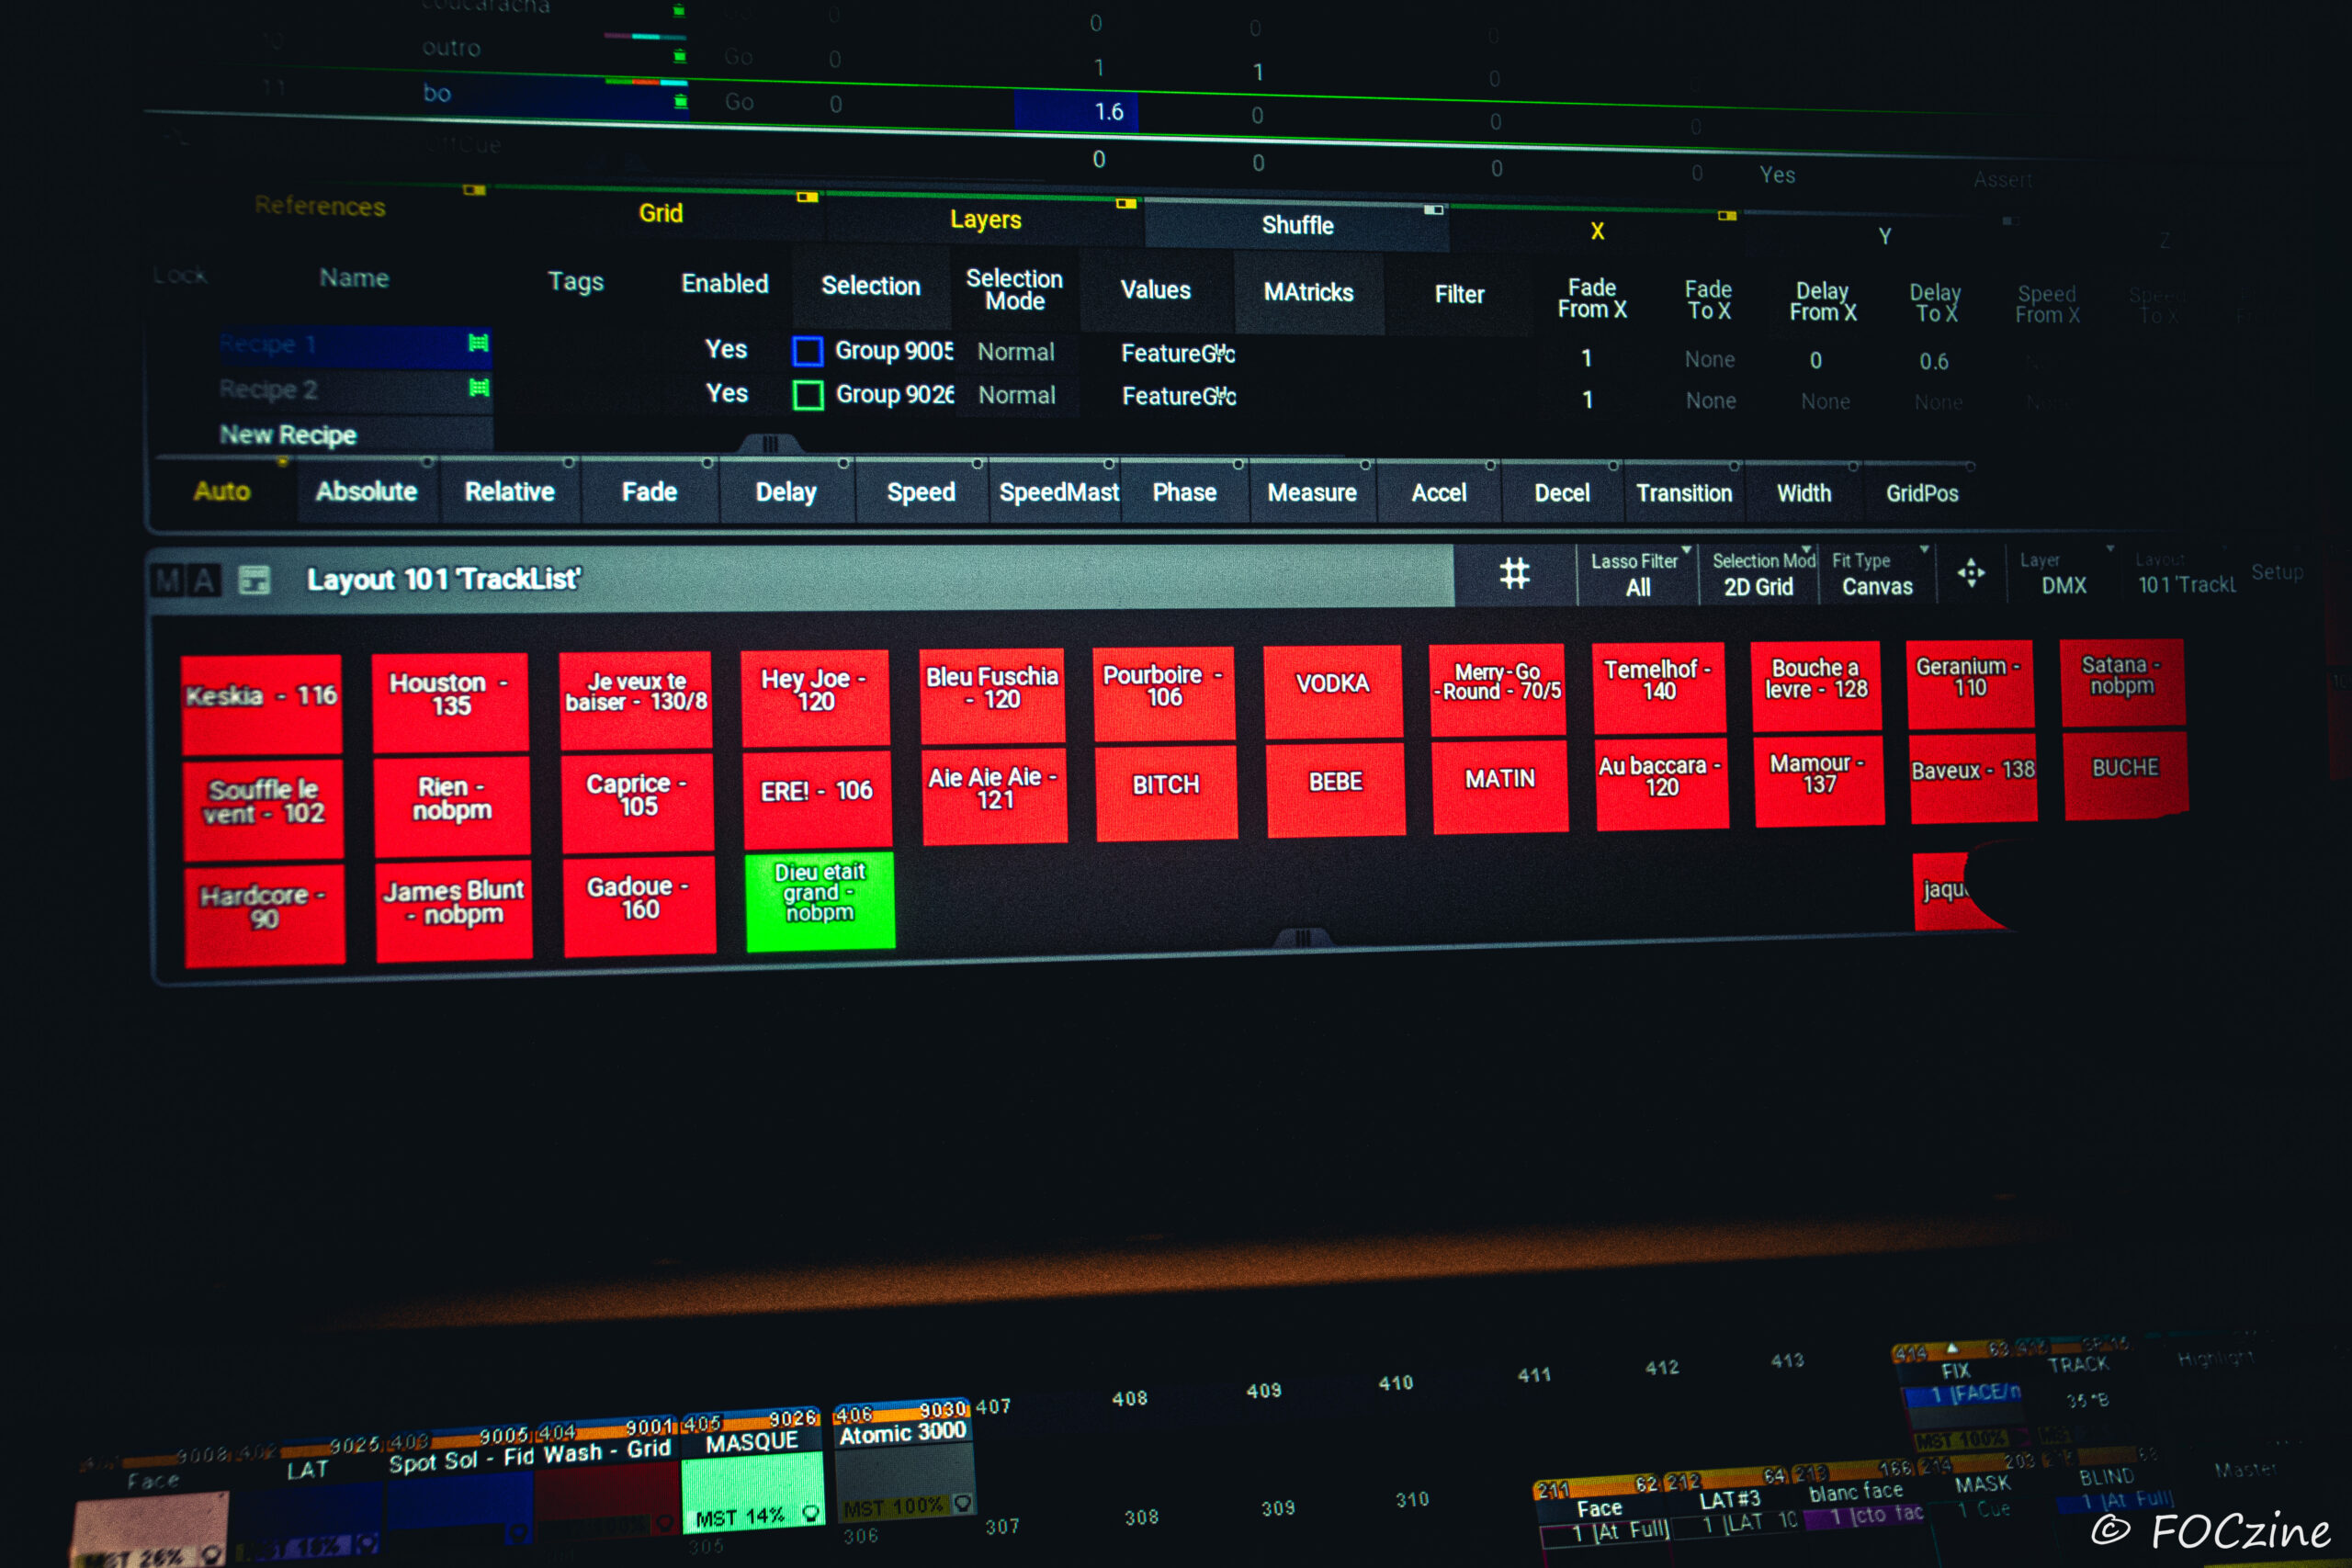Click the four-arrow move icon in Layout toolbar
The height and width of the screenshot is (1568, 2352).
click(1971, 573)
